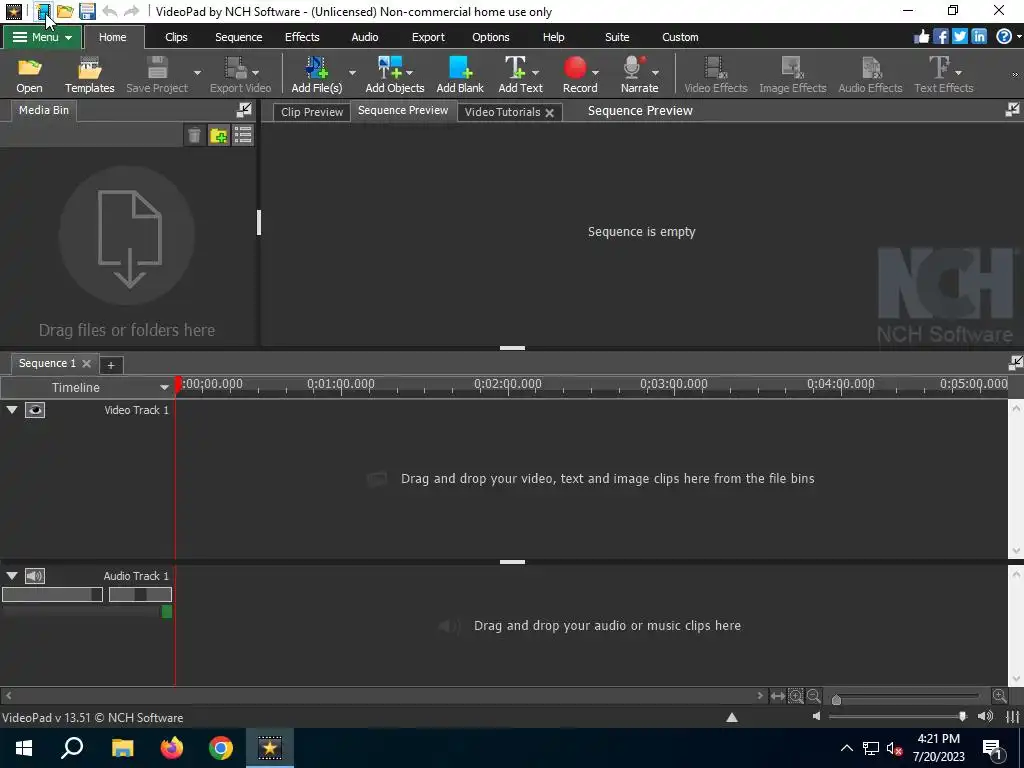Viewport: 1024px width, 768px height.
Task: Start recording with the Record button
Action: click(580, 75)
